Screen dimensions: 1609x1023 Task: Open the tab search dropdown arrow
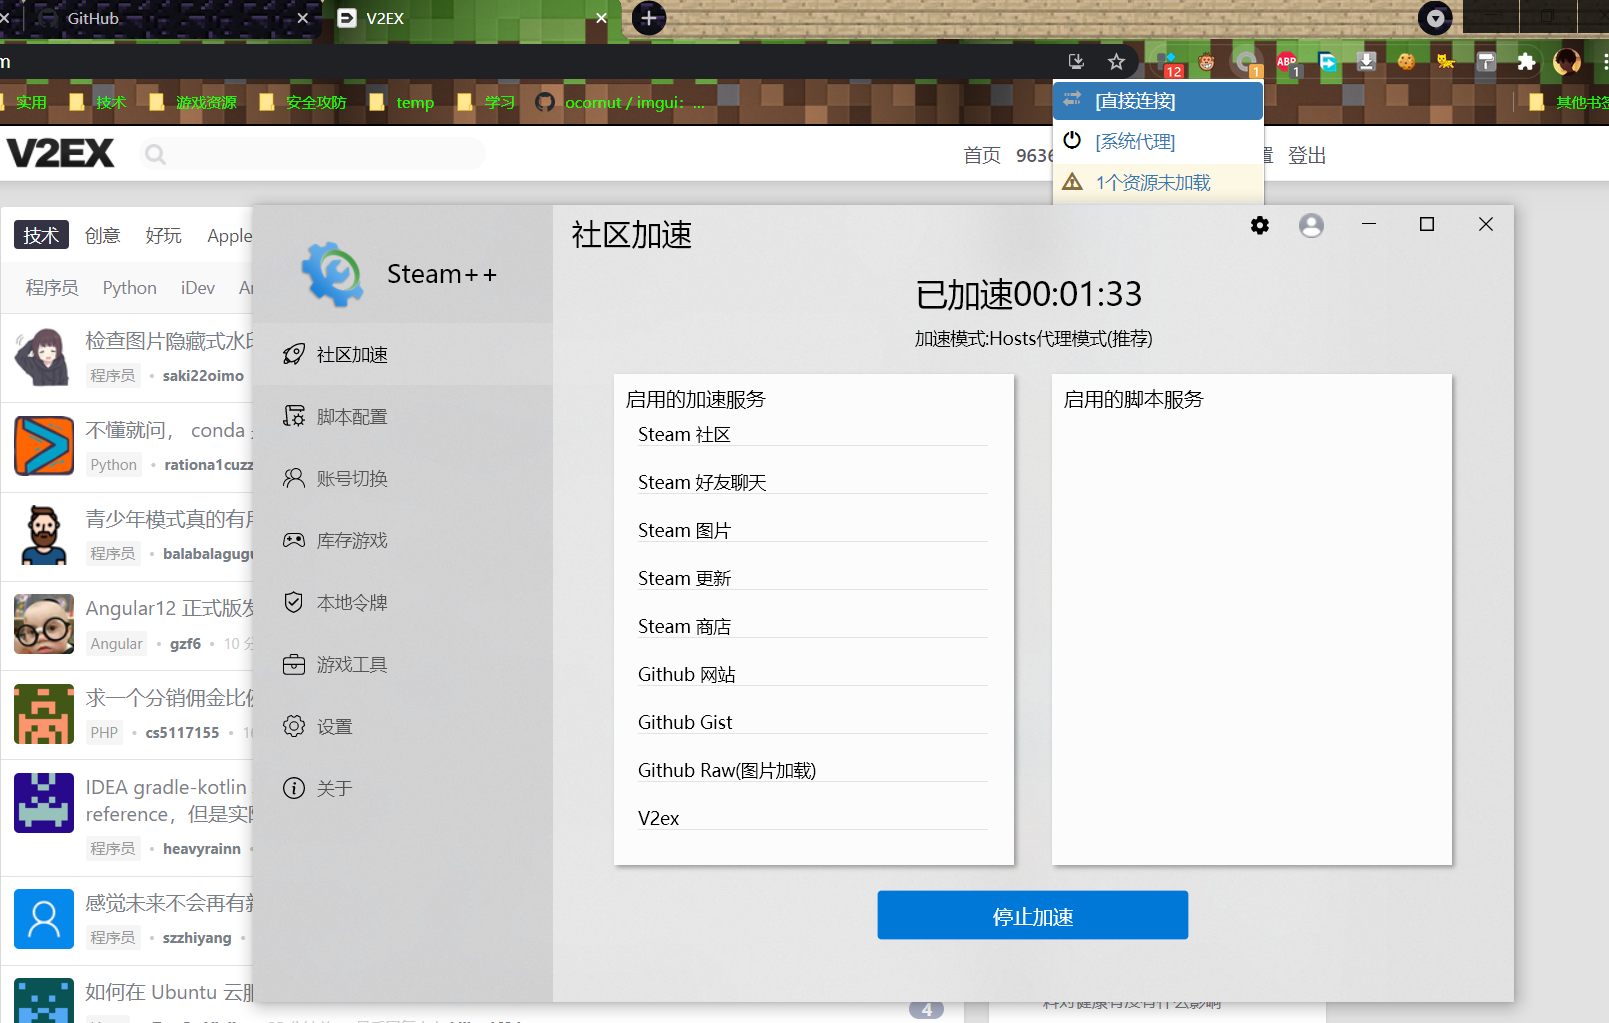(1435, 18)
